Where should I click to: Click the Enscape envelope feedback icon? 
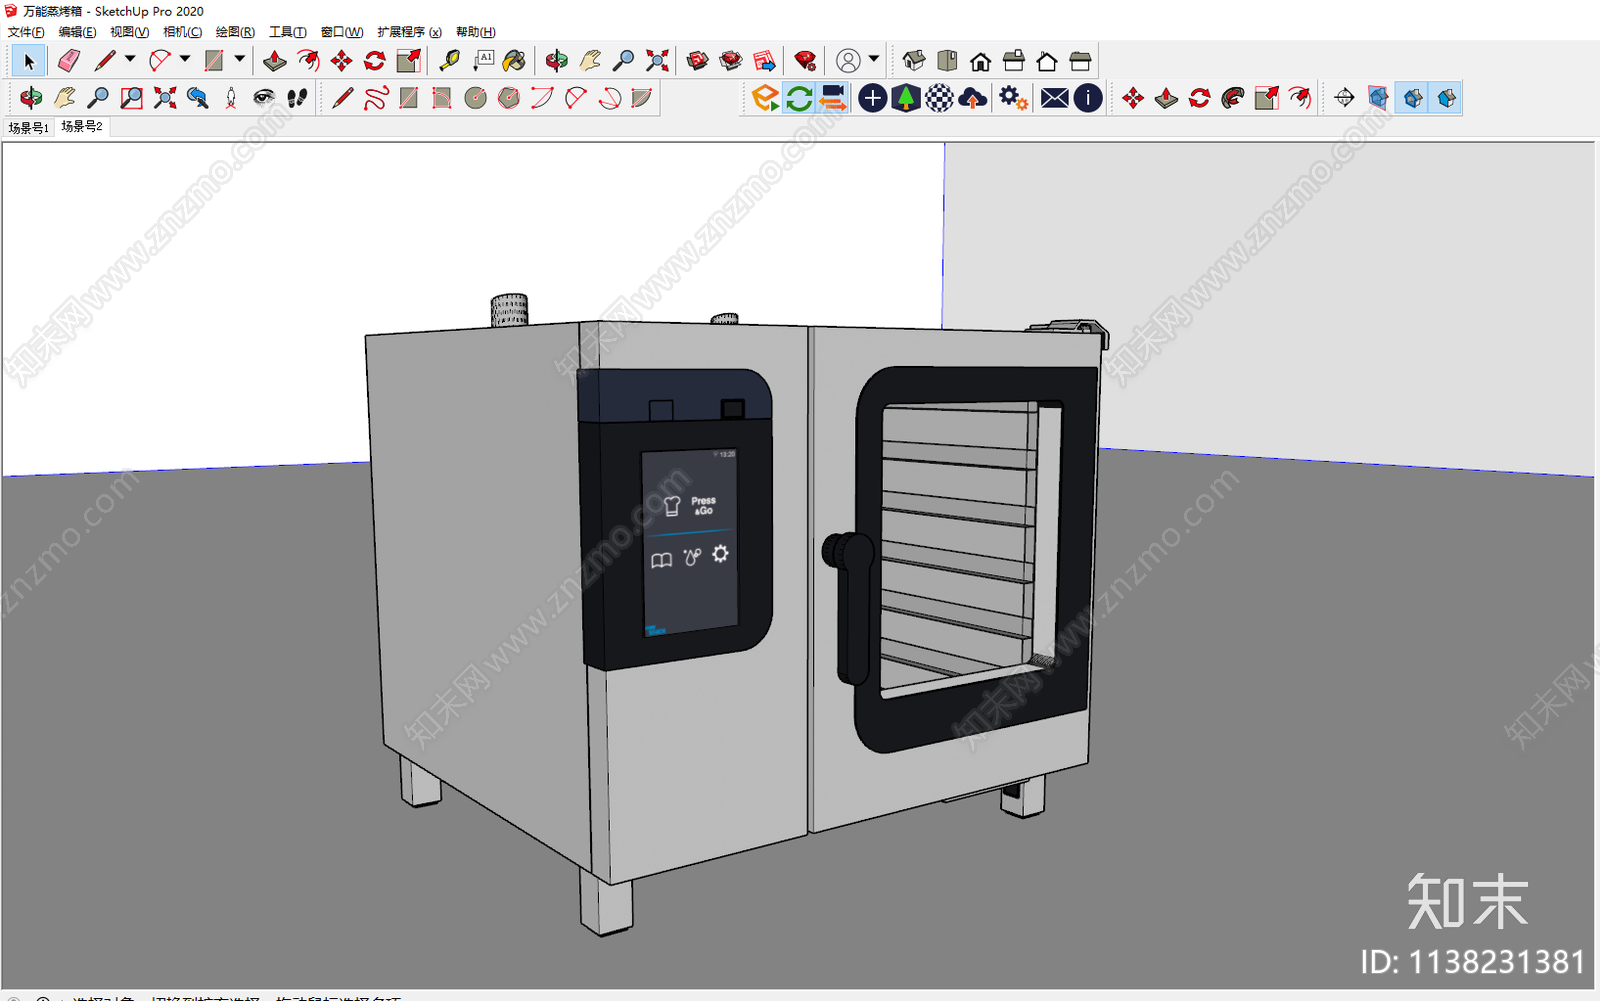1054,98
